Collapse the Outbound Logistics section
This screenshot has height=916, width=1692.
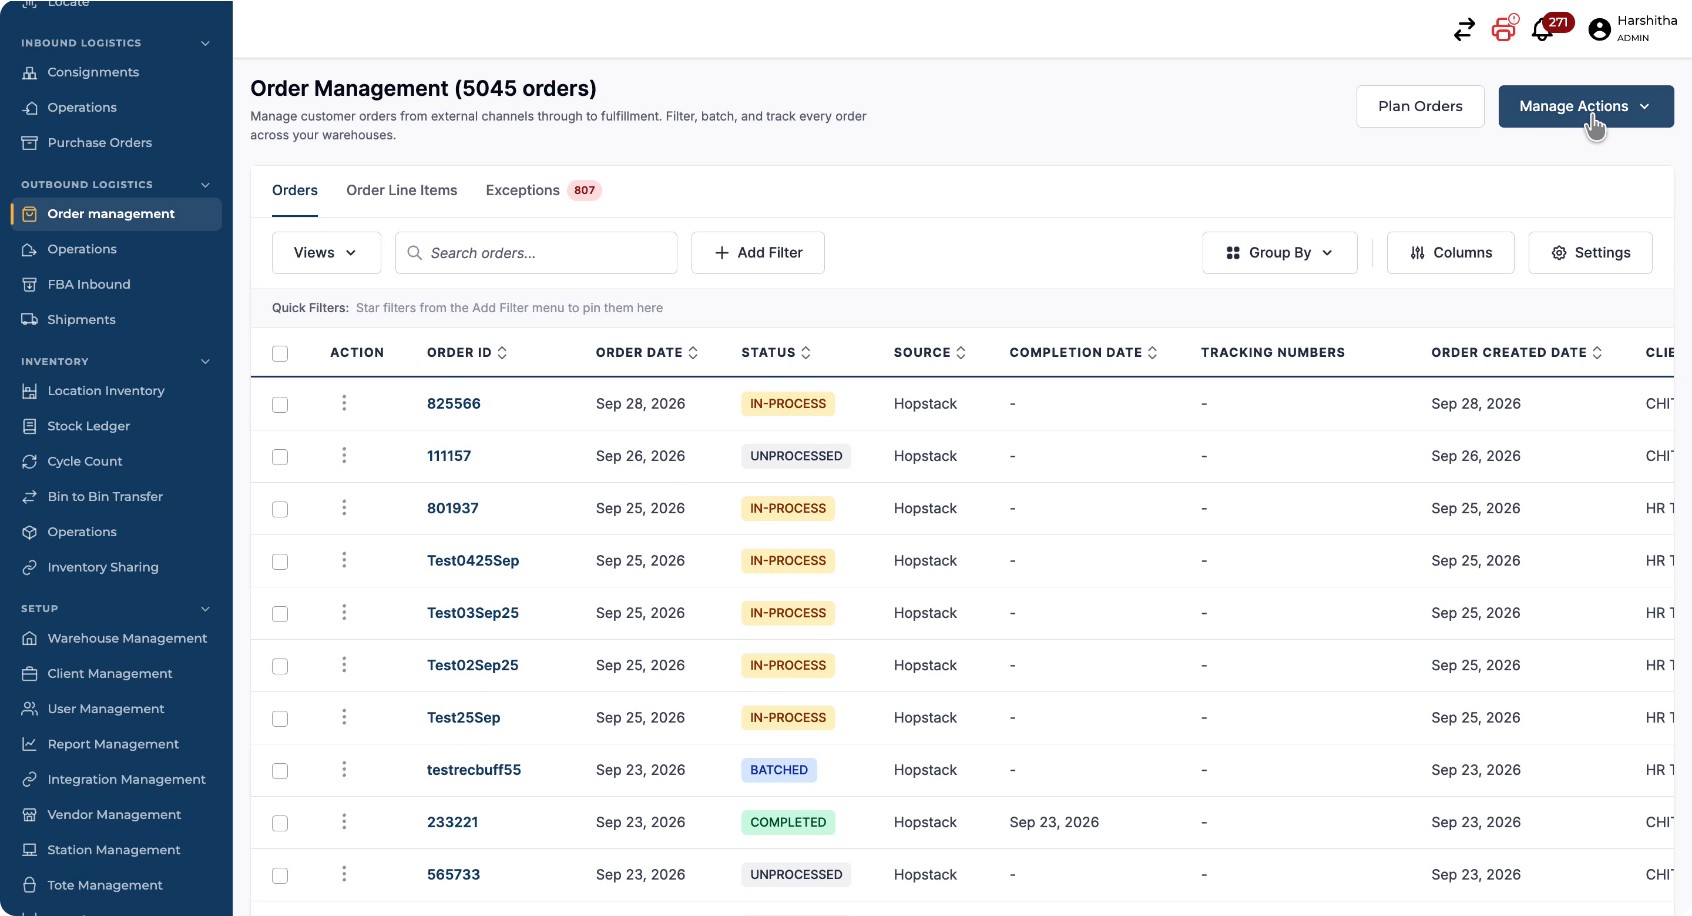pos(205,185)
